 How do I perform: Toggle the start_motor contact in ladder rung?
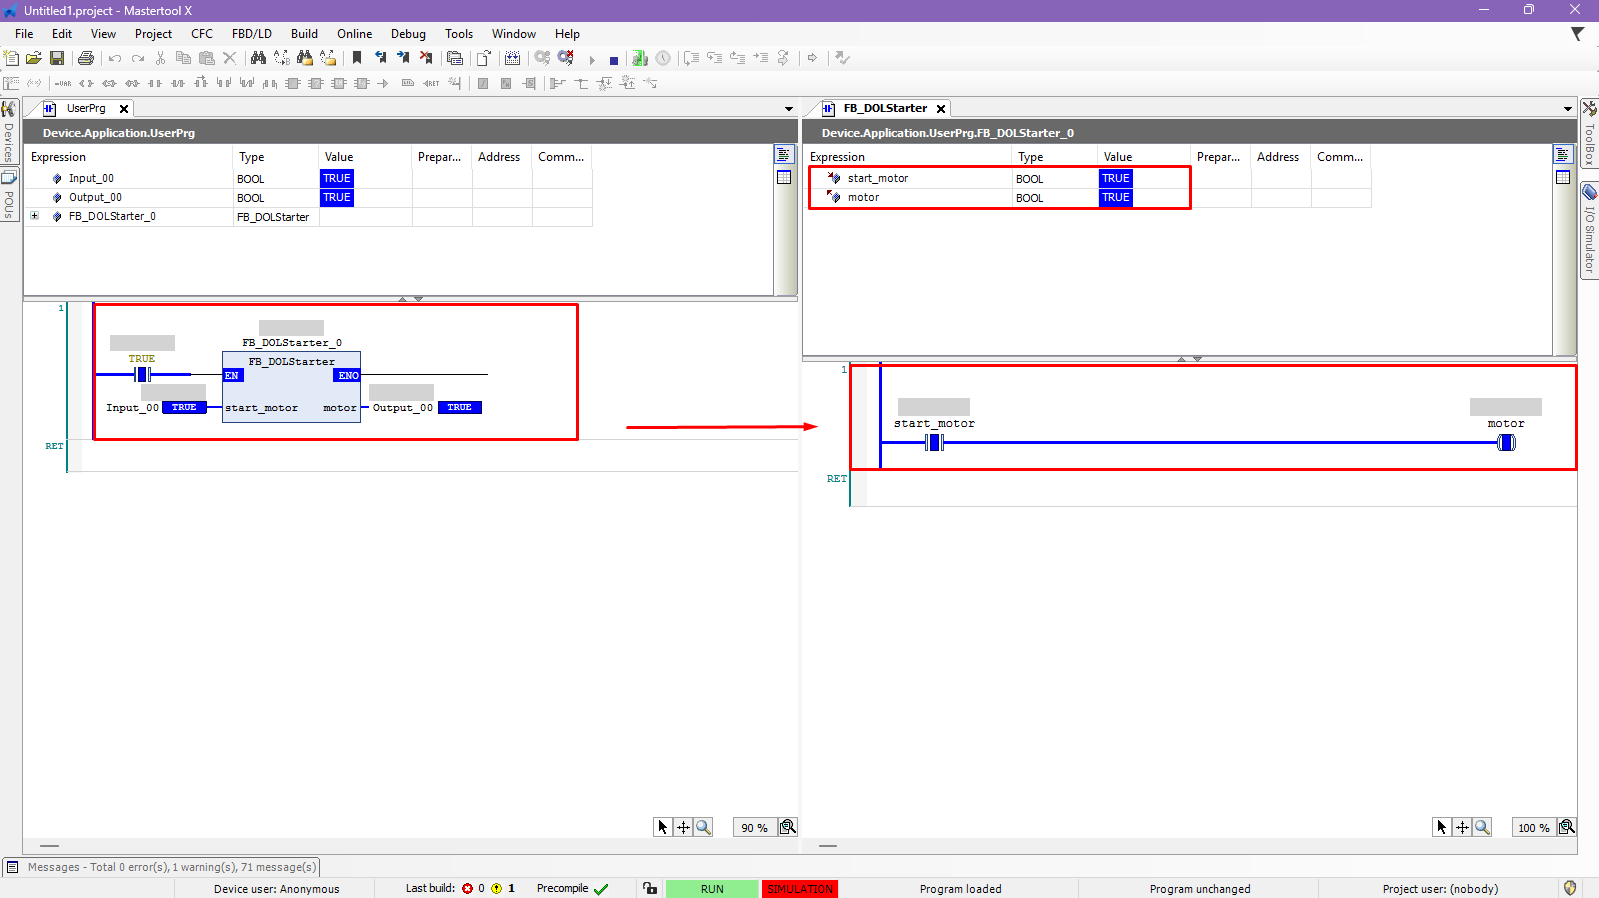[x=935, y=442]
